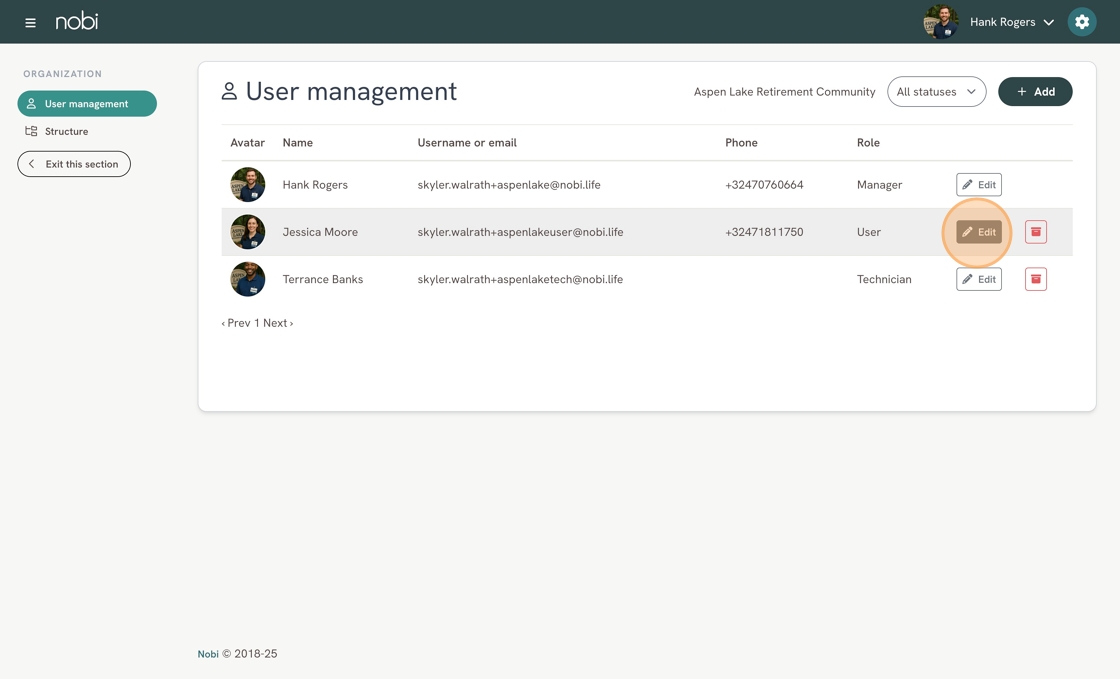The image size is (1120, 679).
Task: Click the Nobi footer link
Action: [208, 654]
